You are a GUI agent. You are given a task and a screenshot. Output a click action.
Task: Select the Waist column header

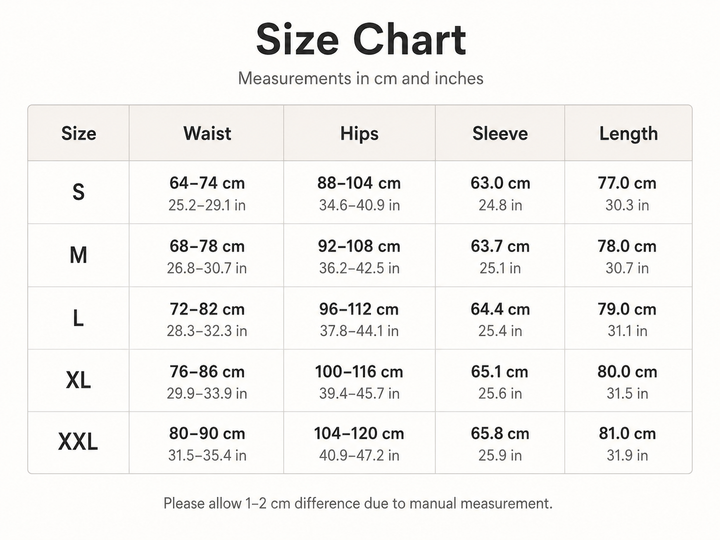207,134
